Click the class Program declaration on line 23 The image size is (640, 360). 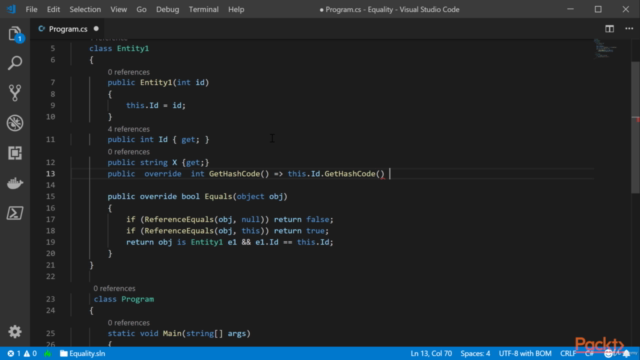point(124,299)
